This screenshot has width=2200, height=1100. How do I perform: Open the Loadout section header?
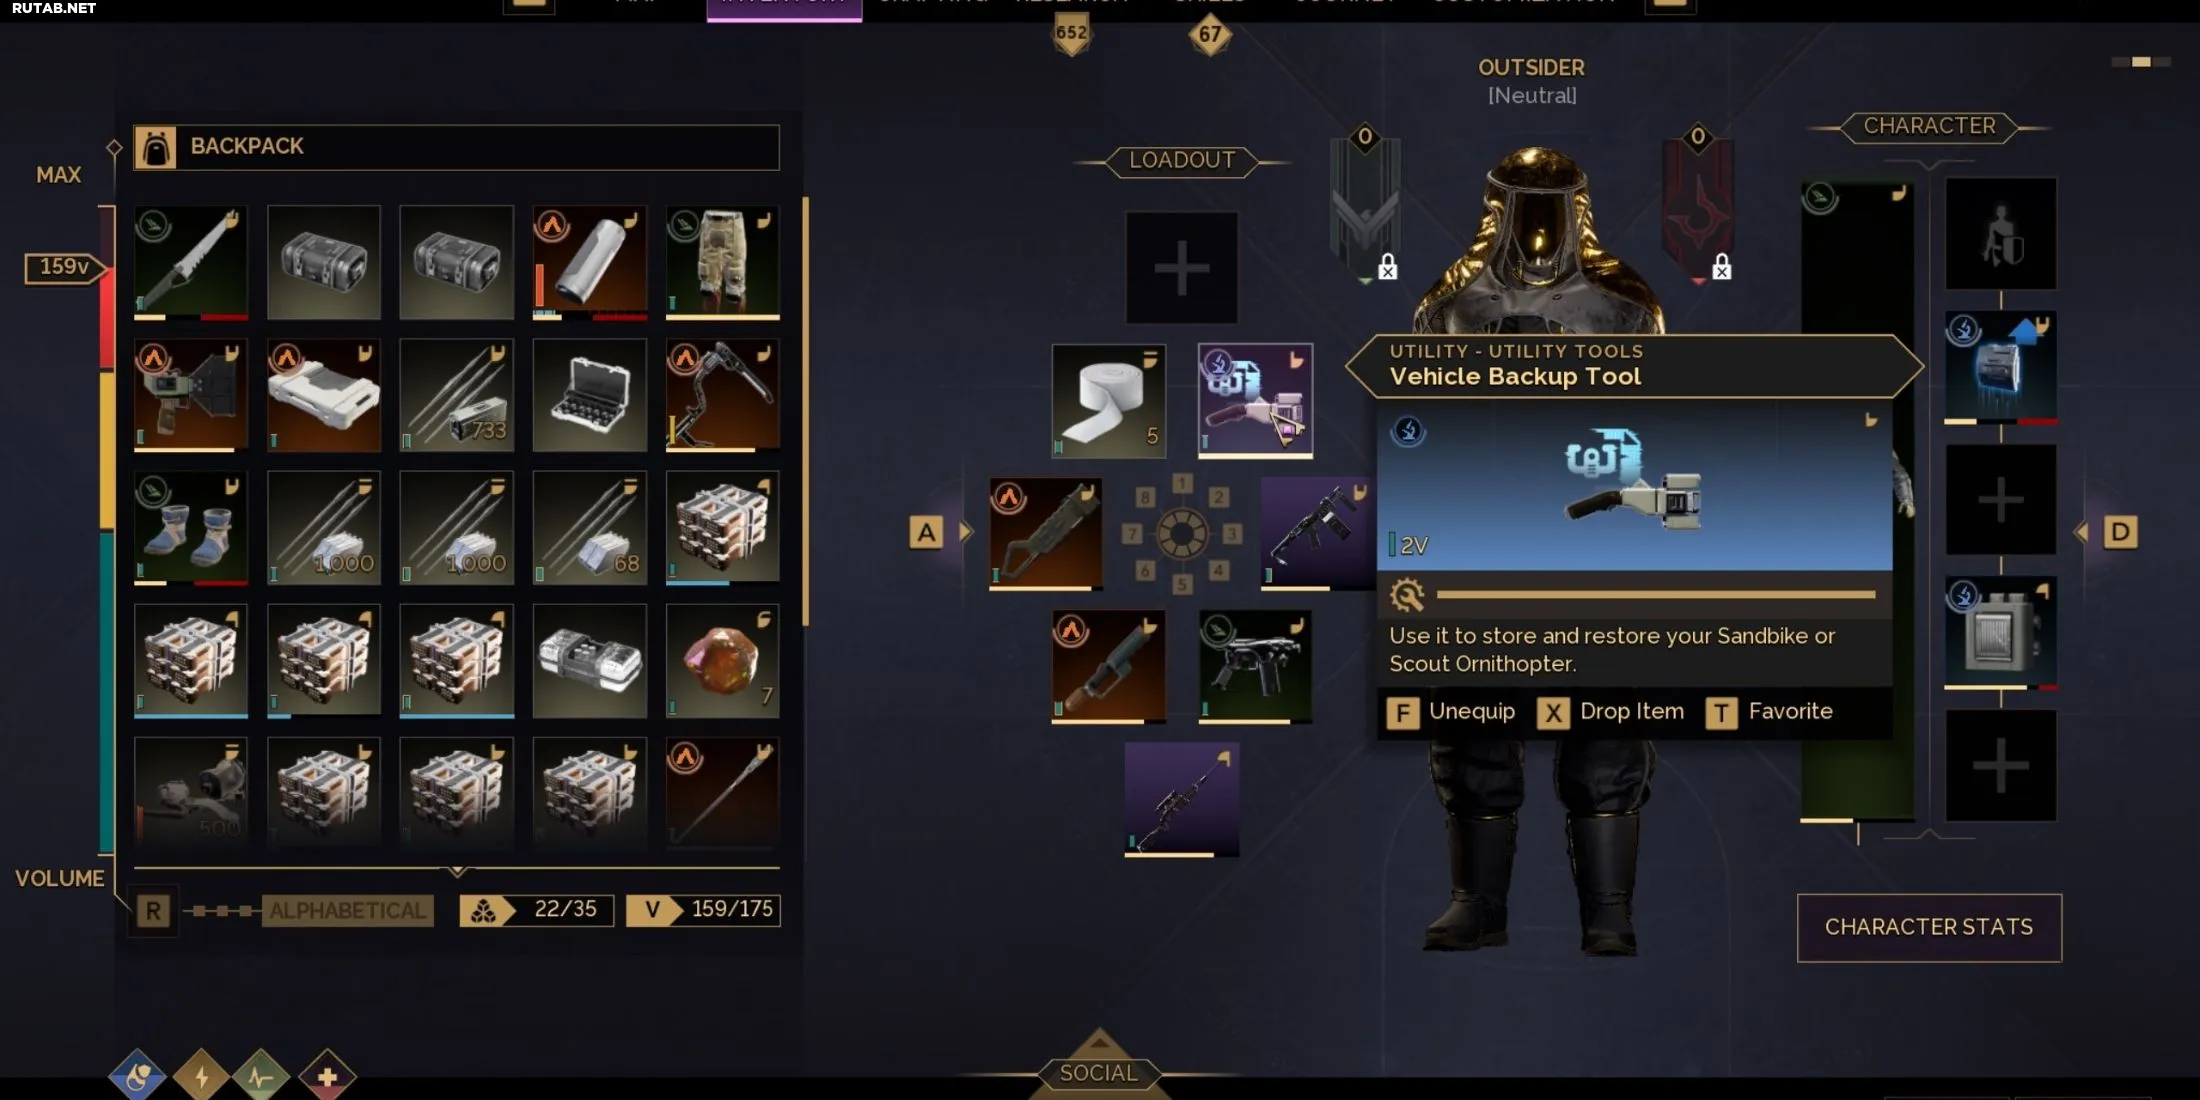pyautogui.click(x=1181, y=160)
